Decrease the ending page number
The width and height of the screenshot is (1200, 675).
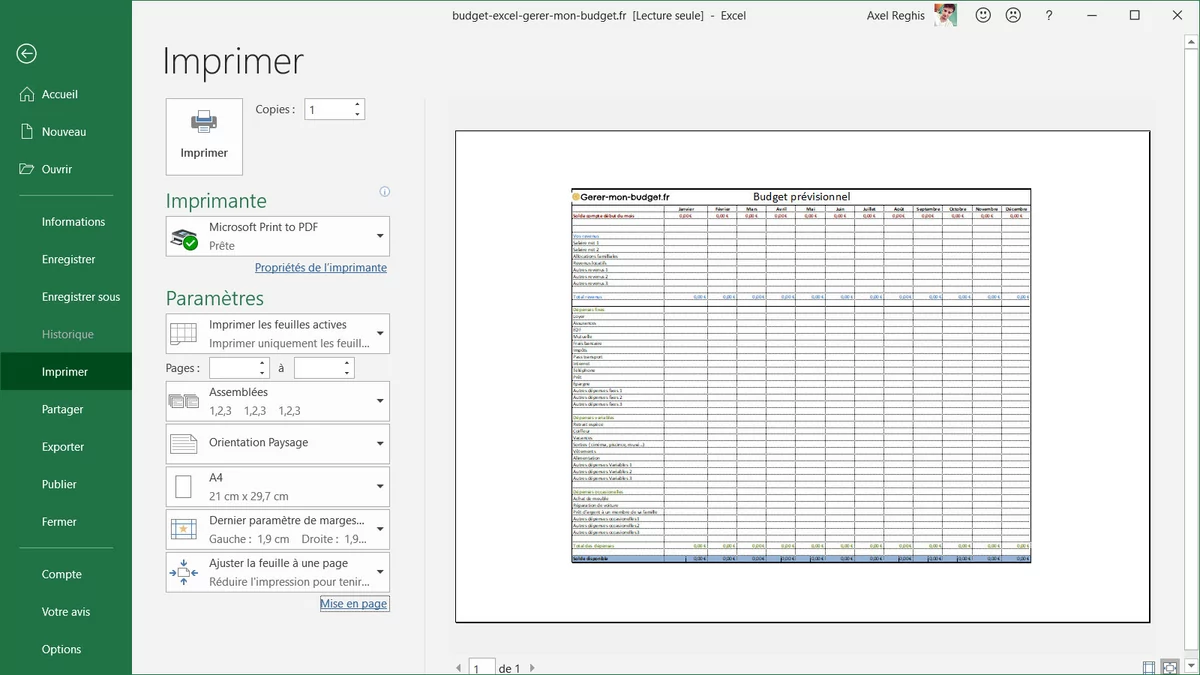[x=347, y=374]
